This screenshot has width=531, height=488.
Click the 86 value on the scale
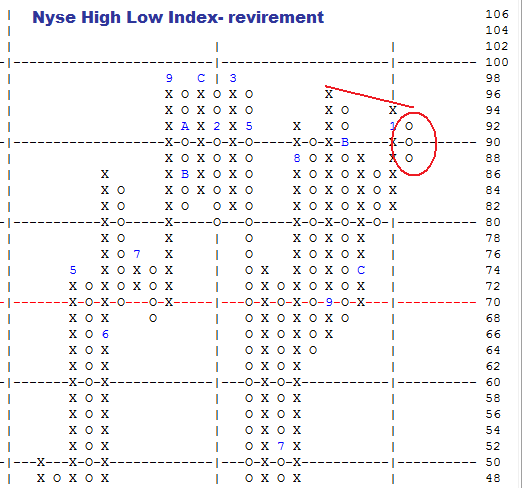pos(493,174)
